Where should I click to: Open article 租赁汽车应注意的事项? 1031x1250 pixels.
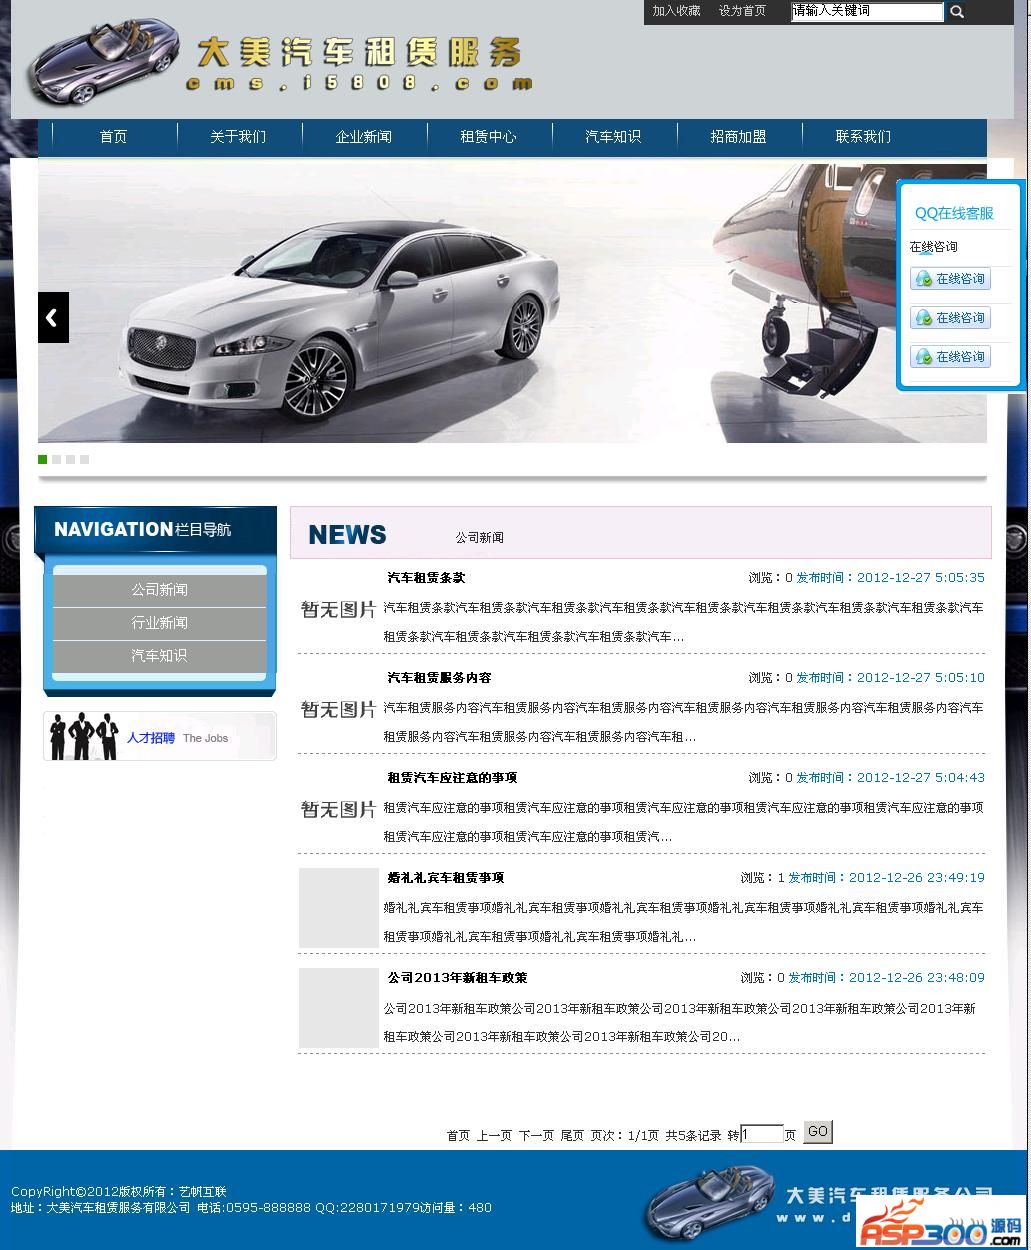452,778
